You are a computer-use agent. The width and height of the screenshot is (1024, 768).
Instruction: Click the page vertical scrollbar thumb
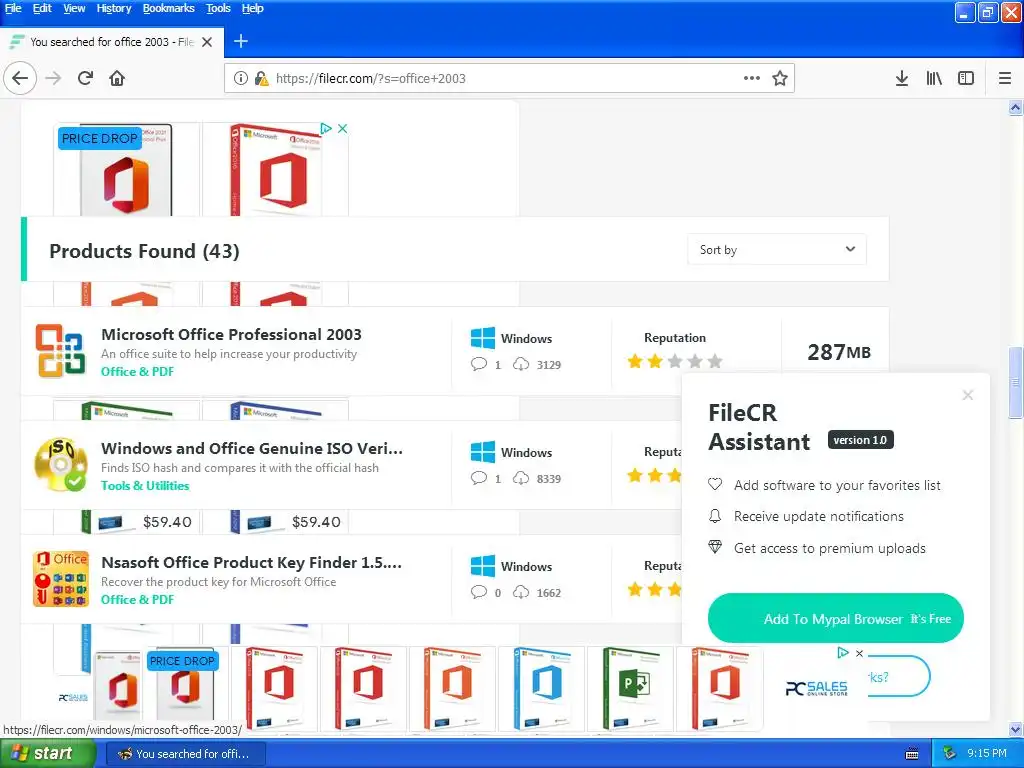tap(1016, 383)
